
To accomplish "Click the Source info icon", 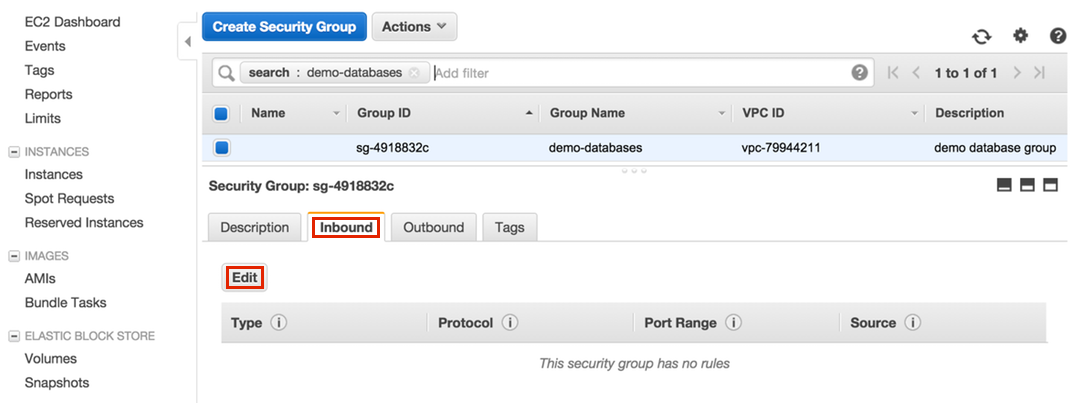I will pyautogui.click(x=913, y=323).
